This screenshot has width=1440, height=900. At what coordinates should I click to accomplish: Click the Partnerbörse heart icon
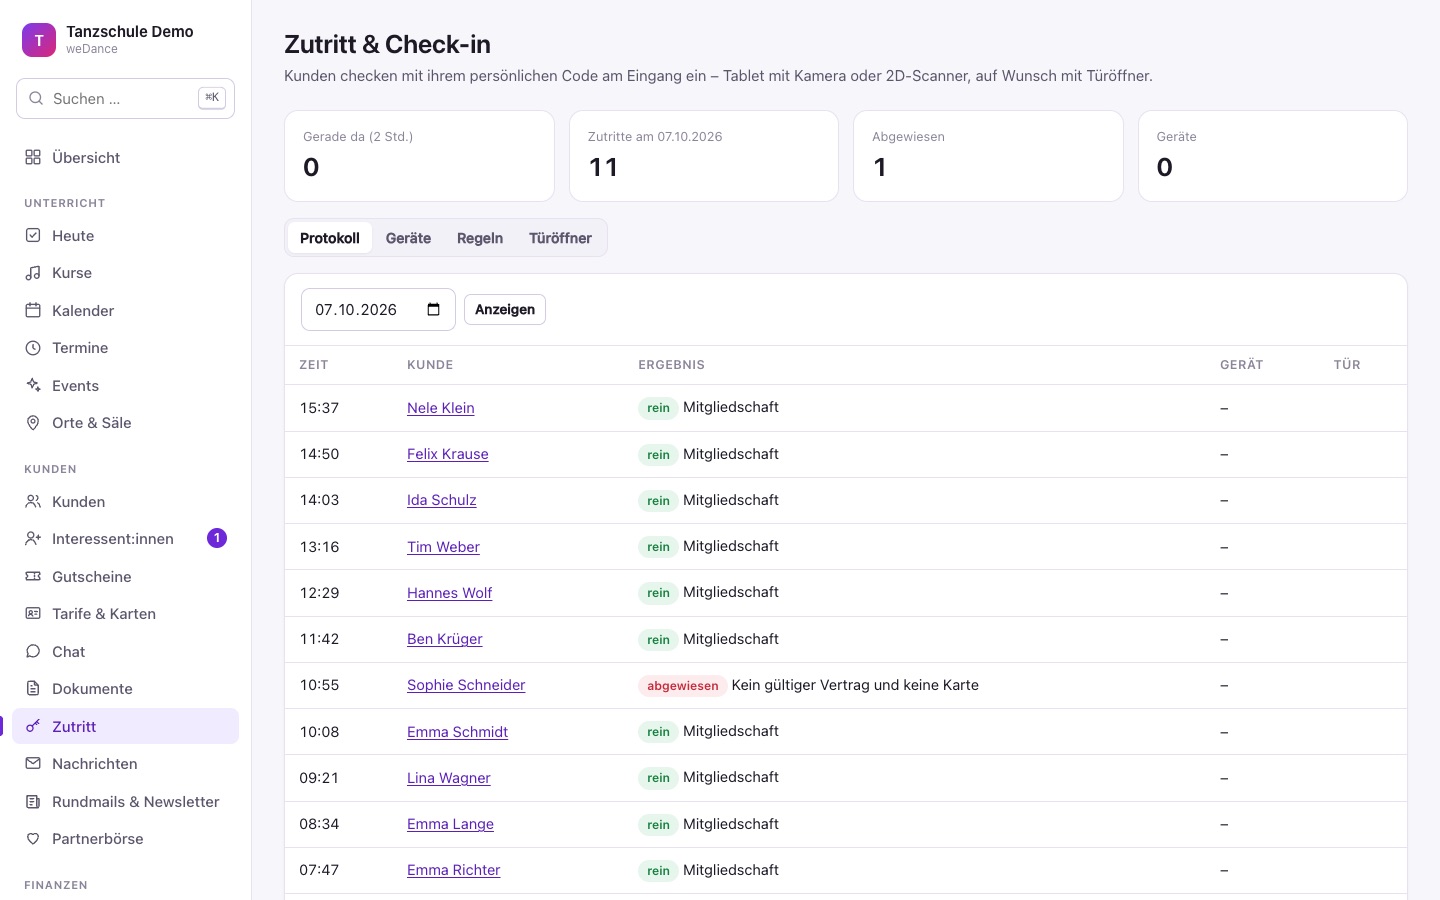[33, 838]
